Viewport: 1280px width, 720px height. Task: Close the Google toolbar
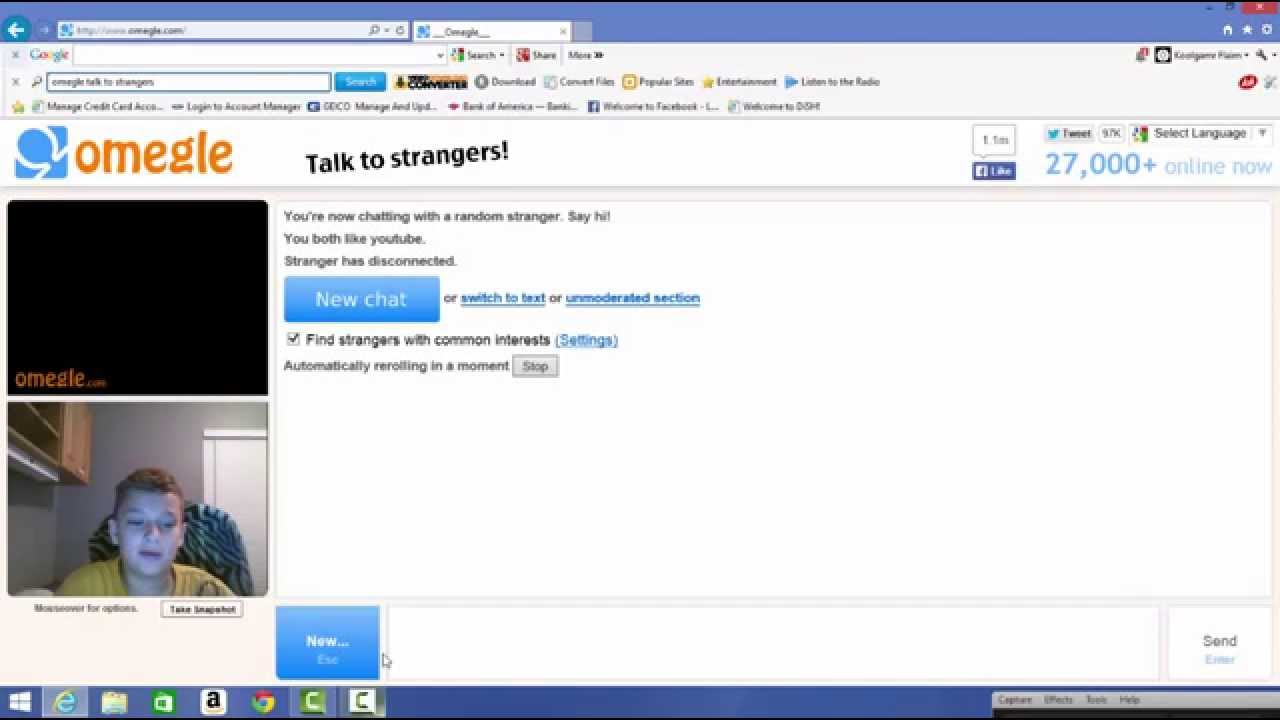click(x=15, y=55)
